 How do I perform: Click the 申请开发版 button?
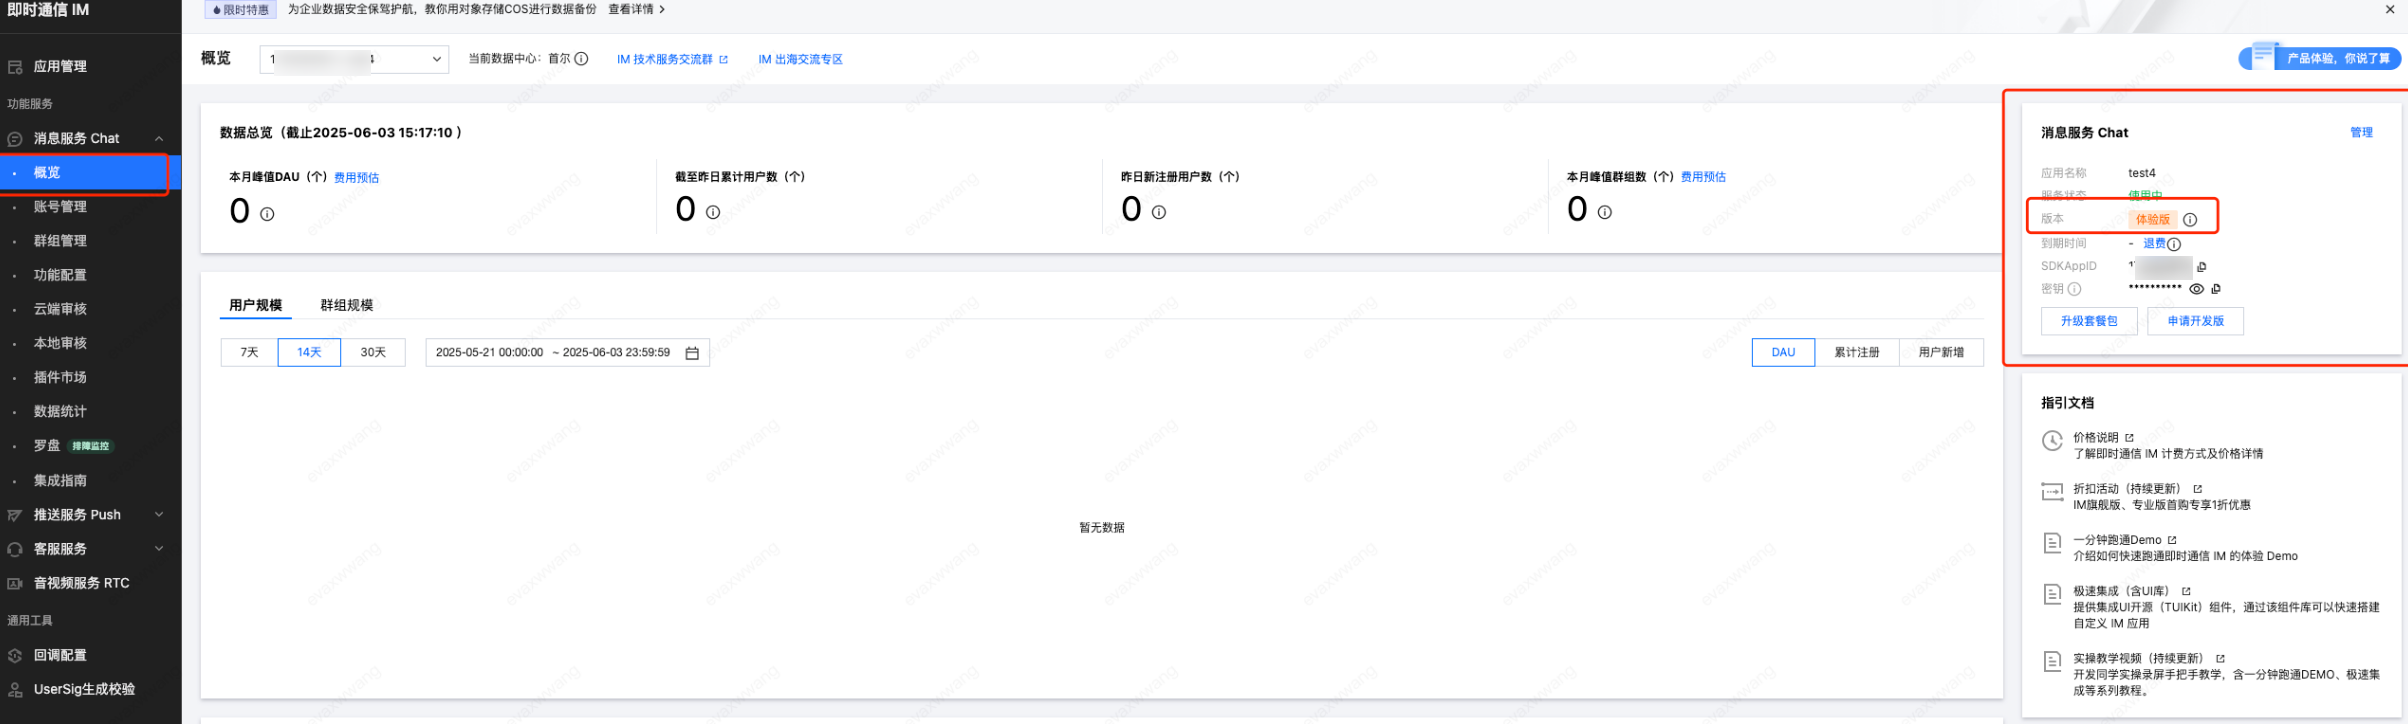pos(2196,321)
